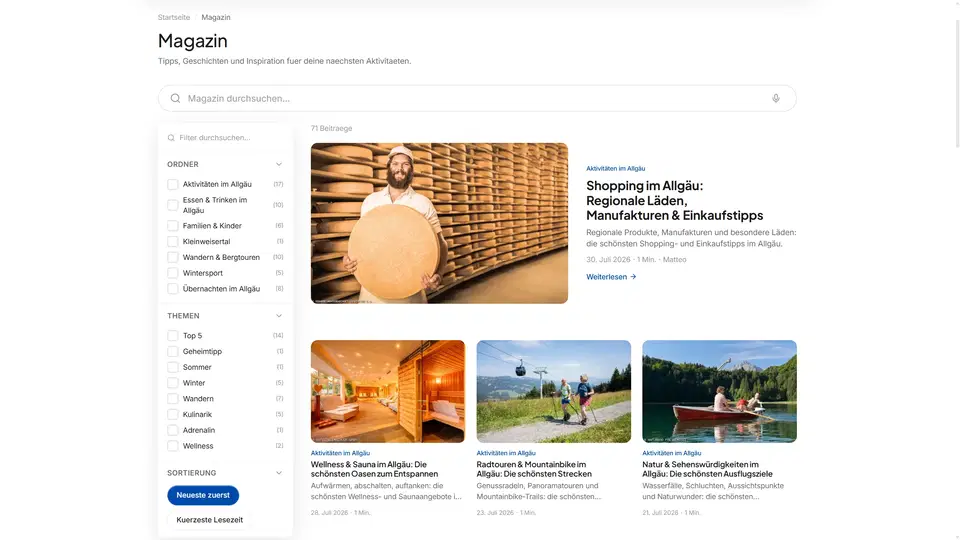Select the Wandern & Bergtouren checkbox

pos(173,257)
